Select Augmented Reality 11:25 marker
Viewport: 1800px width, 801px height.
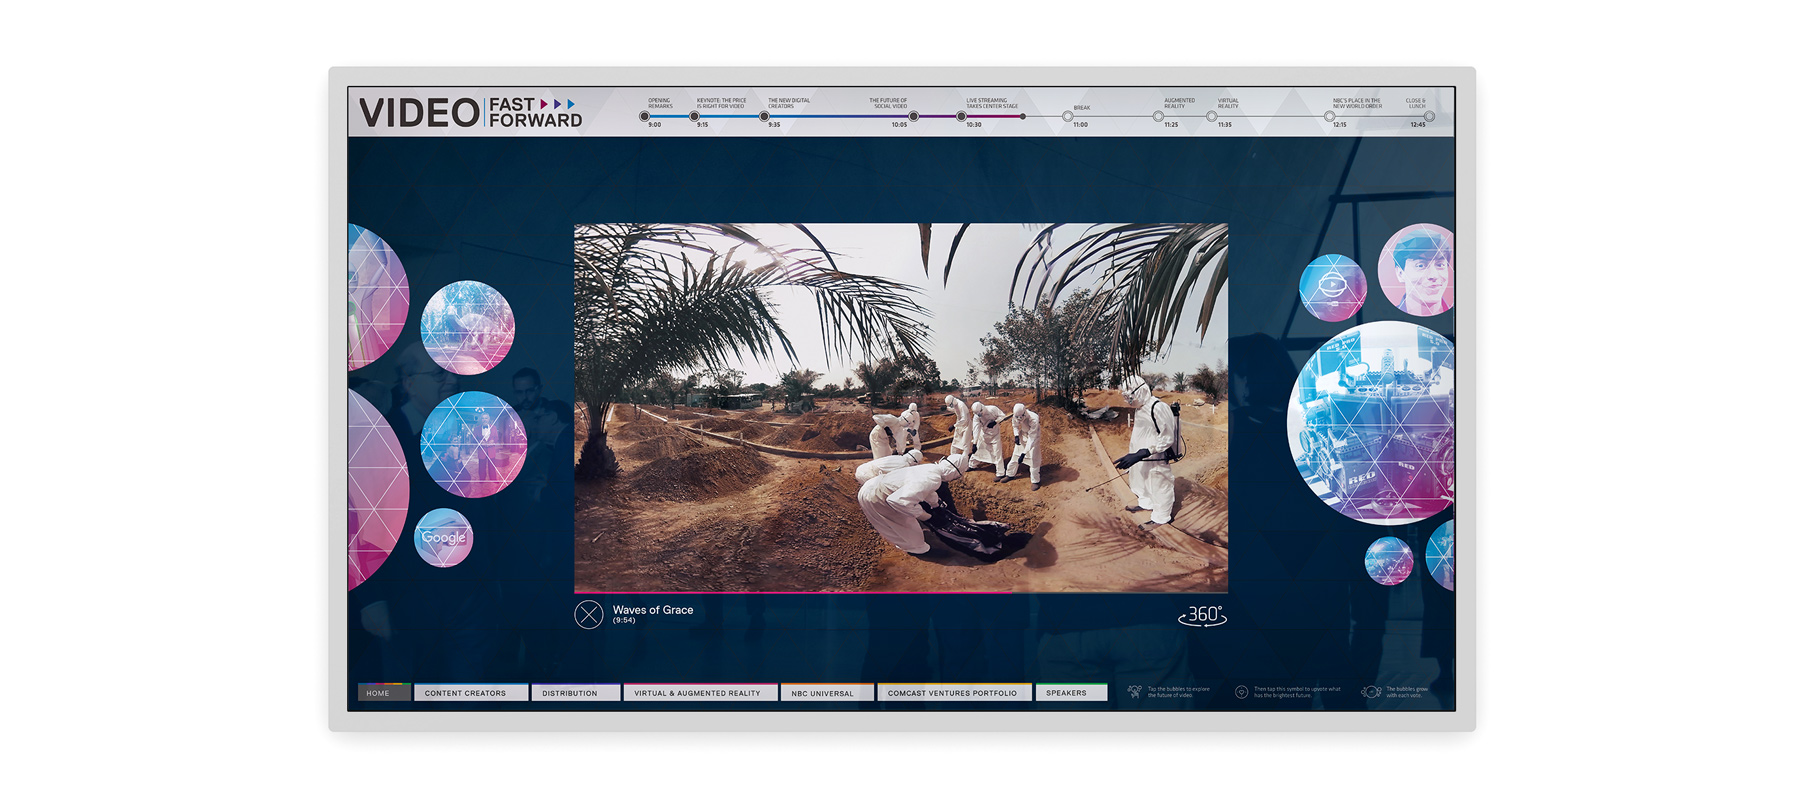coord(1158,117)
